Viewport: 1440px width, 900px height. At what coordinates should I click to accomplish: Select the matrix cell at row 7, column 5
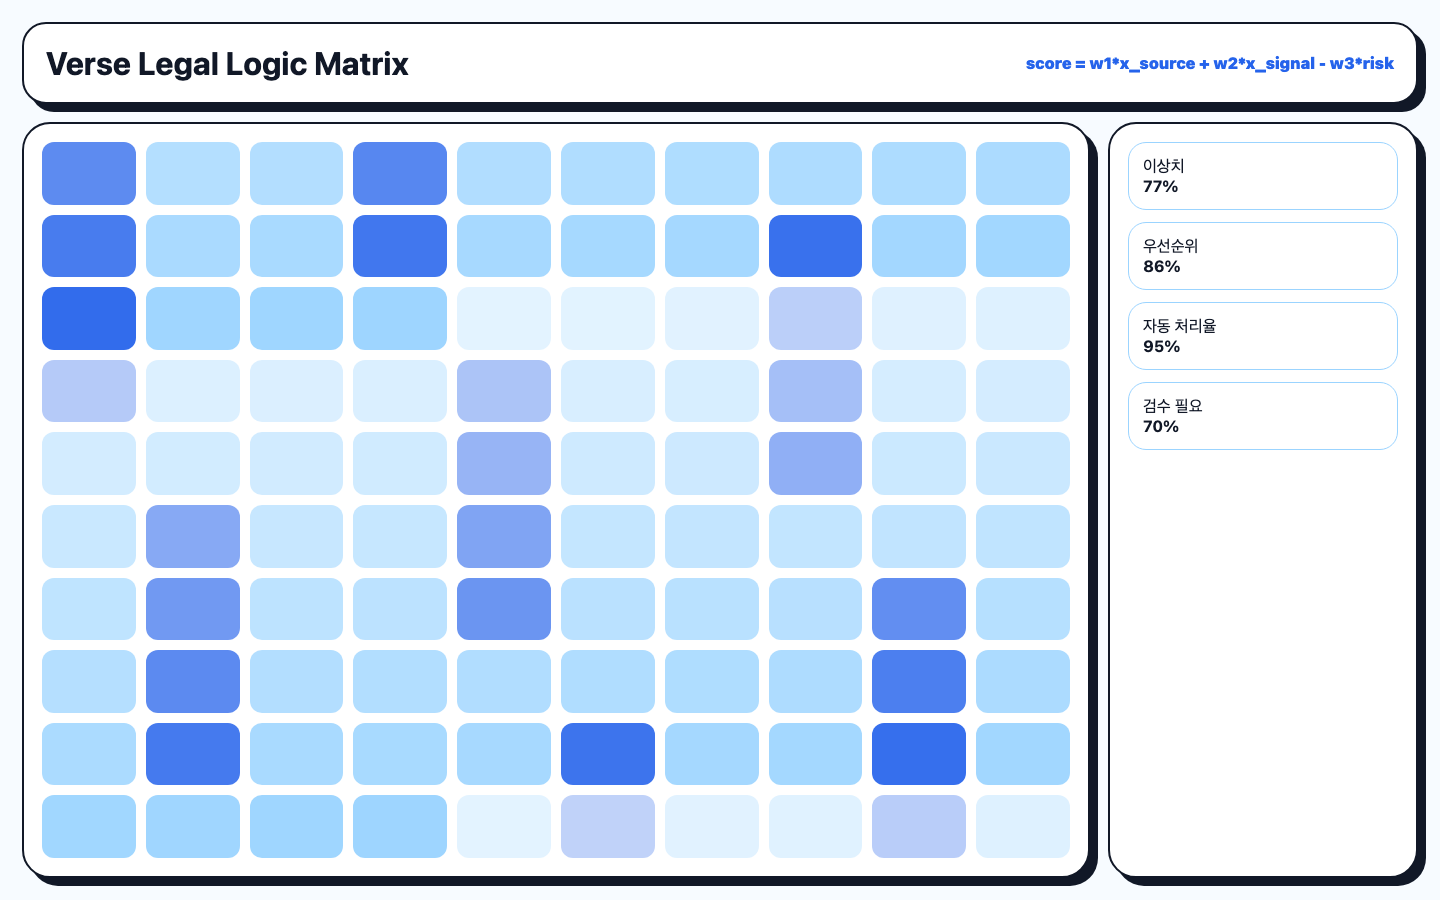coord(504,609)
